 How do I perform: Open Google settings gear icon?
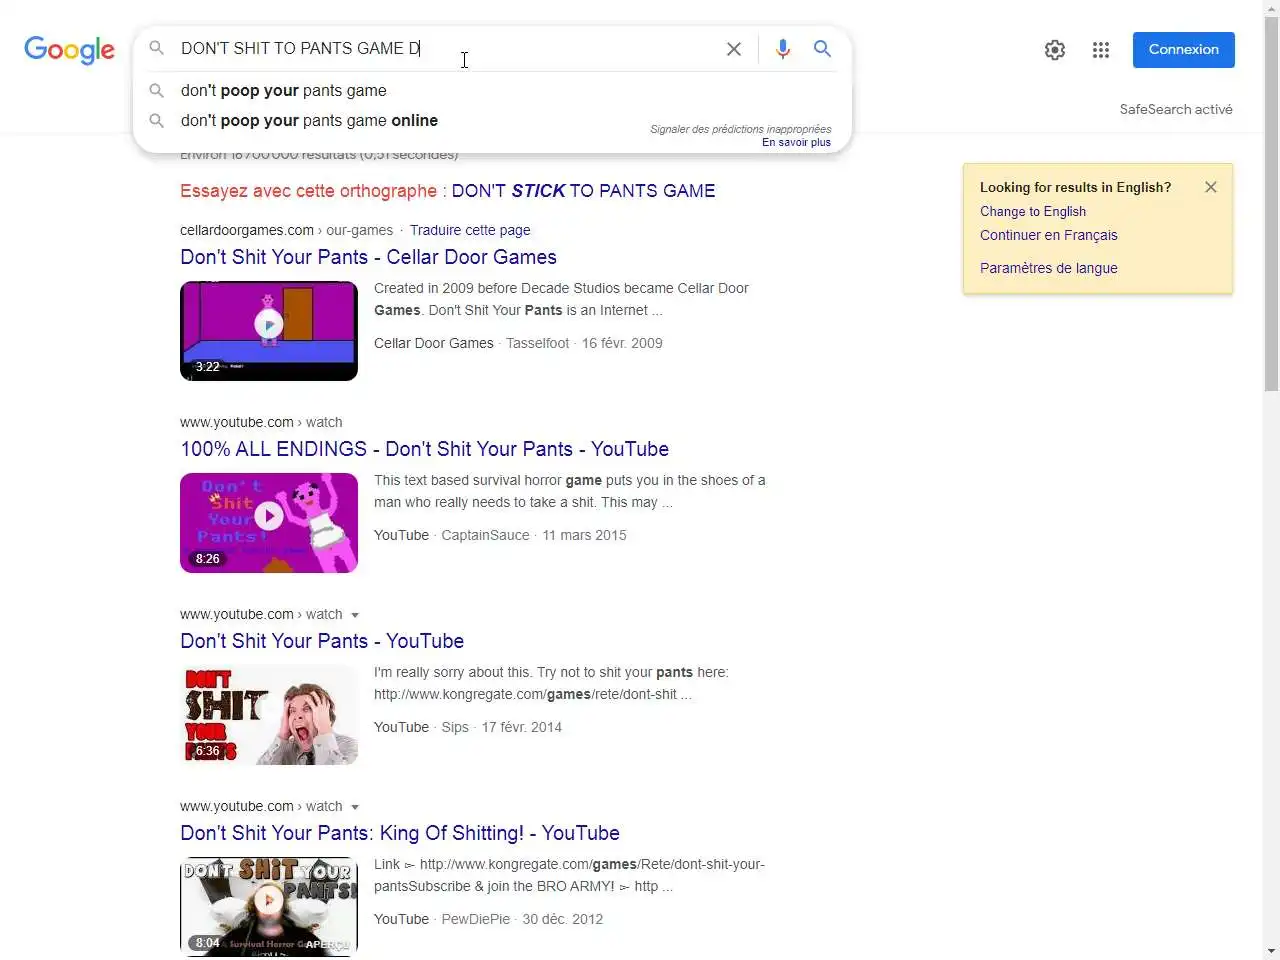click(1055, 50)
